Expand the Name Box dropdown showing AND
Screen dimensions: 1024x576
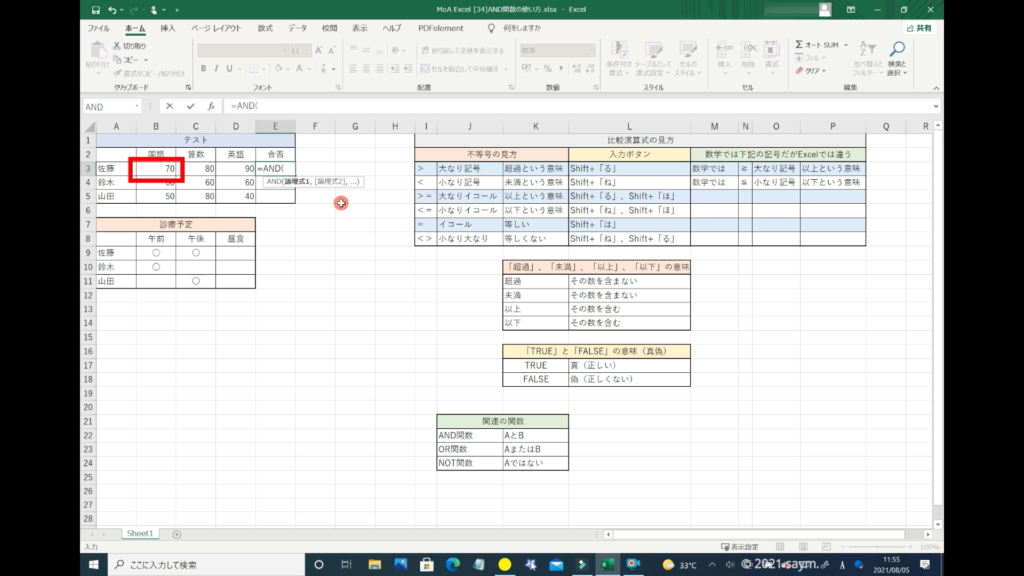pyautogui.click(x=136, y=106)
